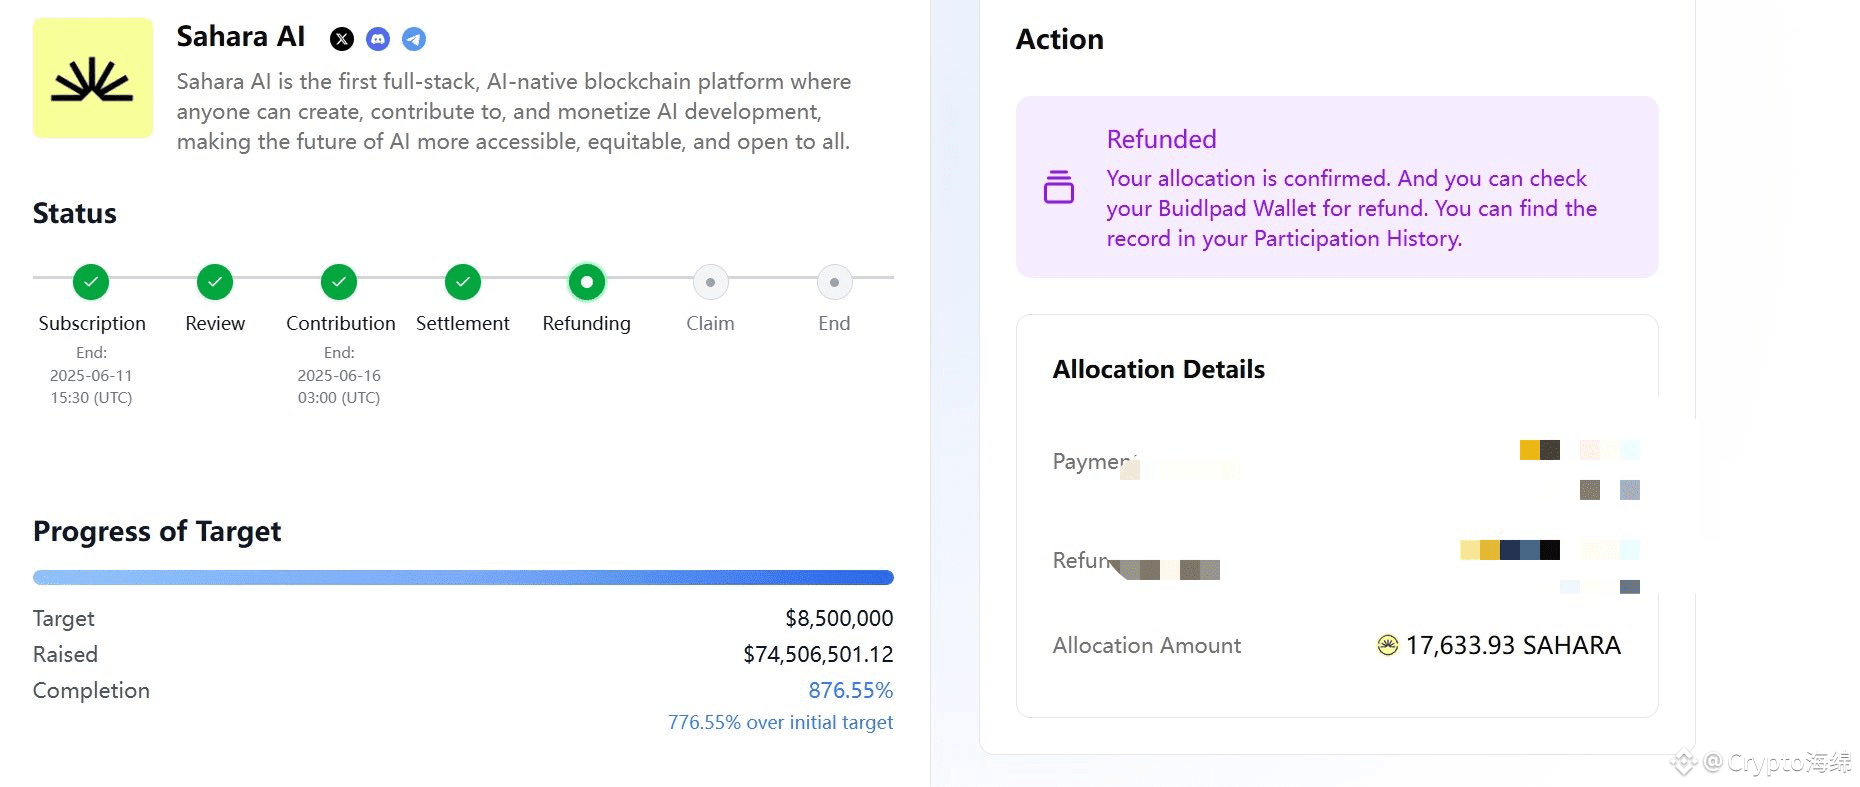The width and height of the screenshot is (1860, 787).
Task: Click the Sahara AI project title
Action: 241,37
